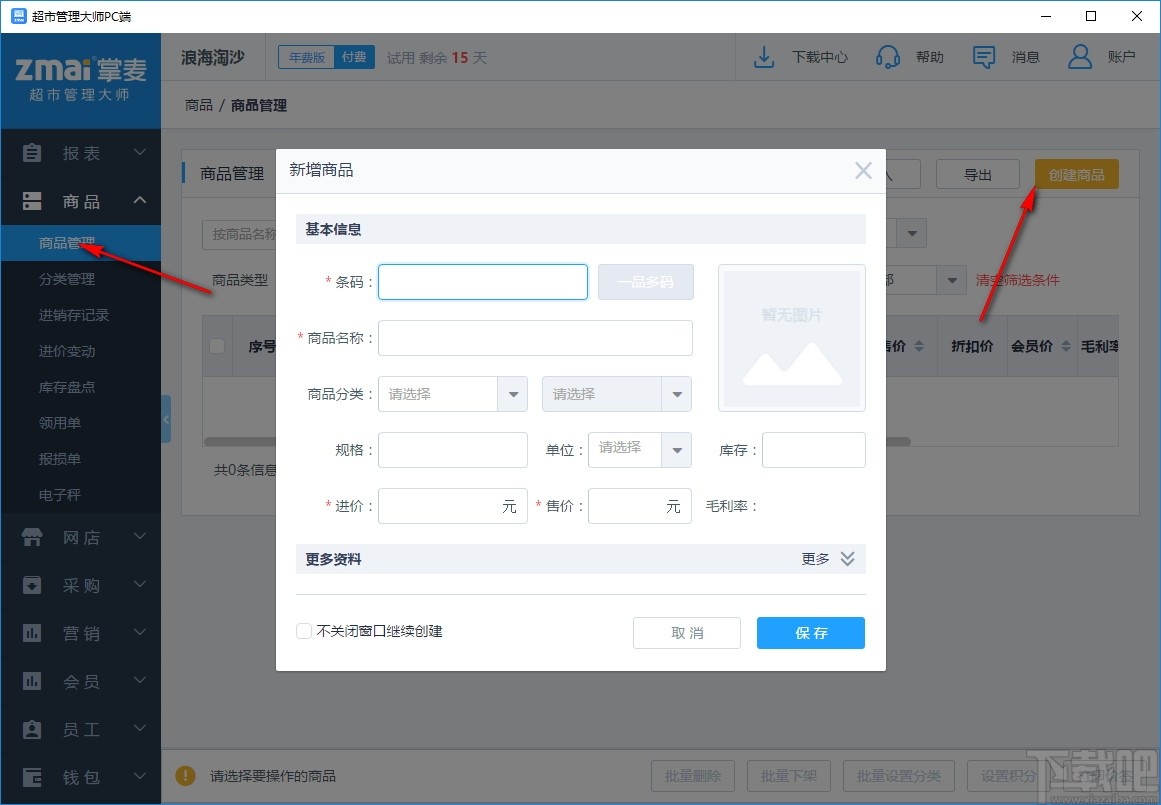Click the 清空筛选条件 clear filters link
Viewport: 1161px width, 805px height.
tap(1018, 281)
